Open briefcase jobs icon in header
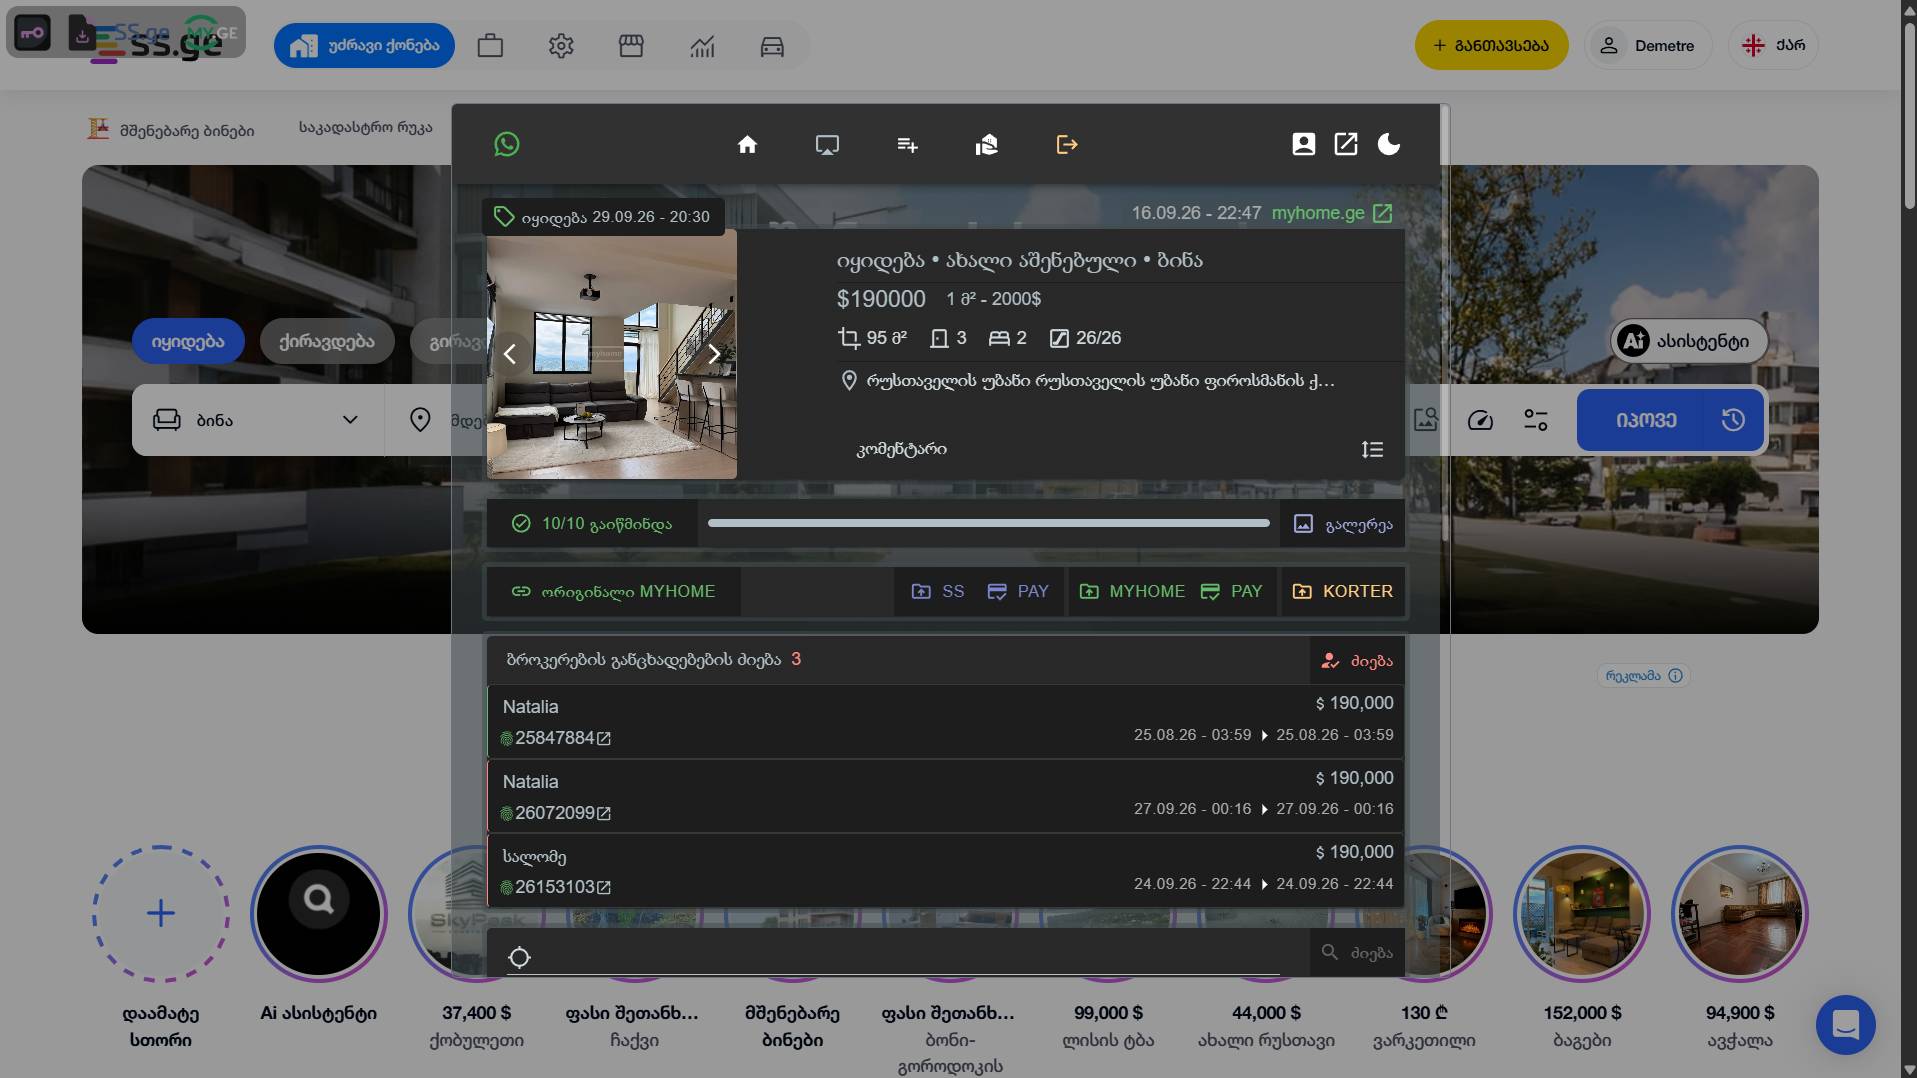1917x1078 pixels. pos(490,46)
